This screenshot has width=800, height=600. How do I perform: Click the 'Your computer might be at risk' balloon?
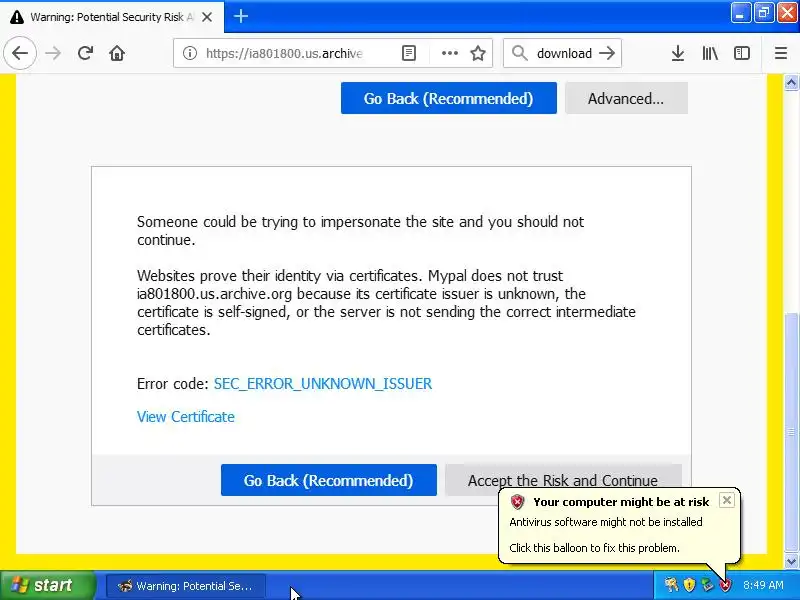pyautogui.click(x=619, y=526)
